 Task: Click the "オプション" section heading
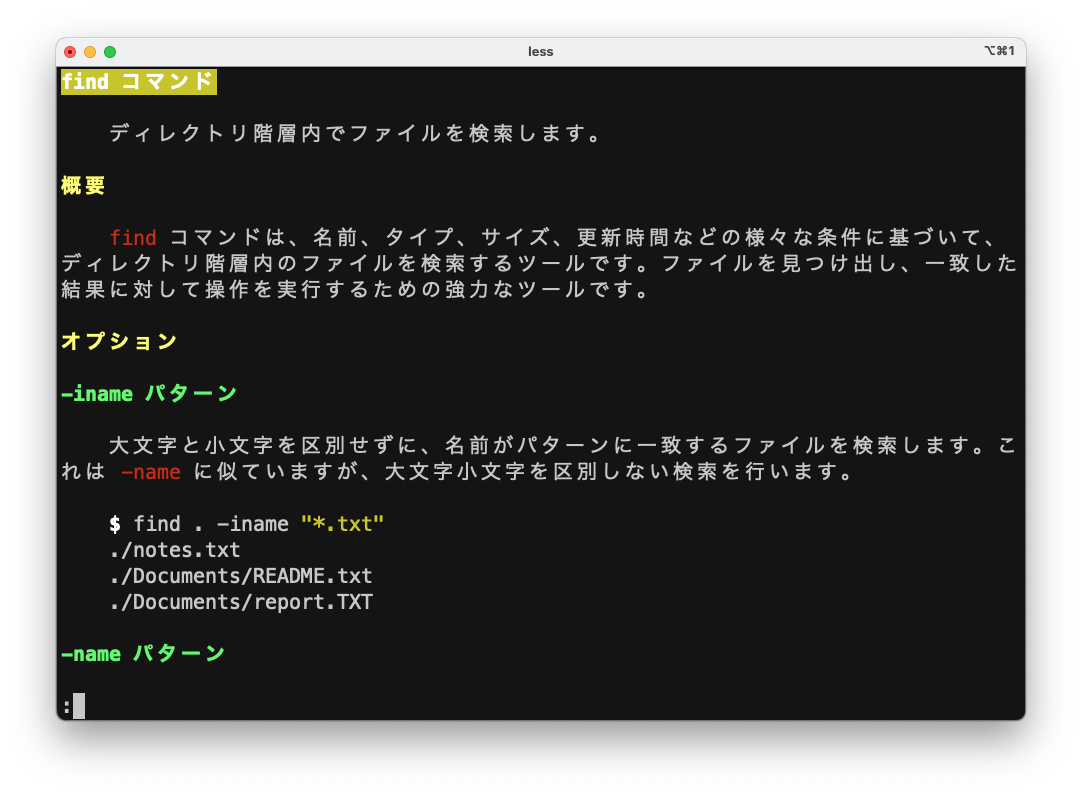(119, 342)
